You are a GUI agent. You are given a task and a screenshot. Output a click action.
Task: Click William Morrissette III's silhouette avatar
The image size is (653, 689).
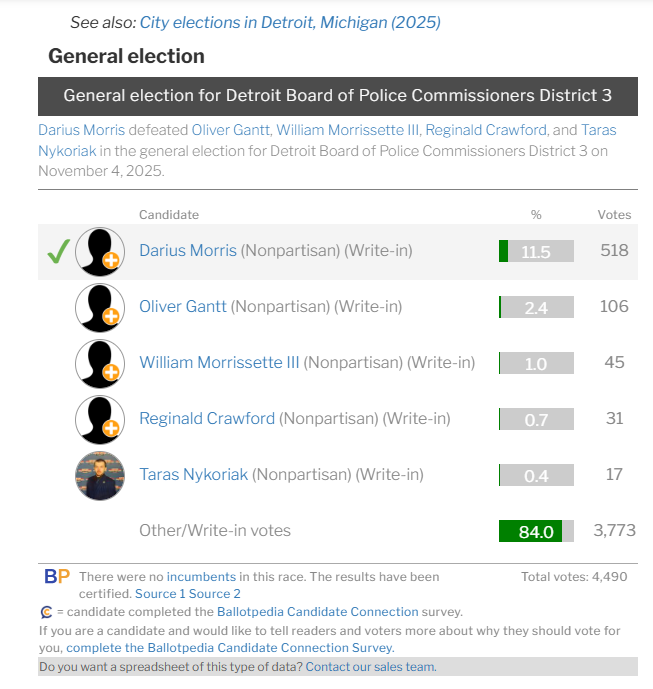point(100,364)
